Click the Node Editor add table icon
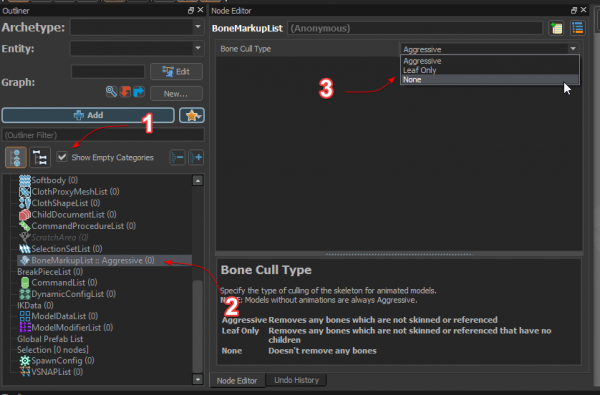This screenshot has width=600, height=395. pos(556,28)
